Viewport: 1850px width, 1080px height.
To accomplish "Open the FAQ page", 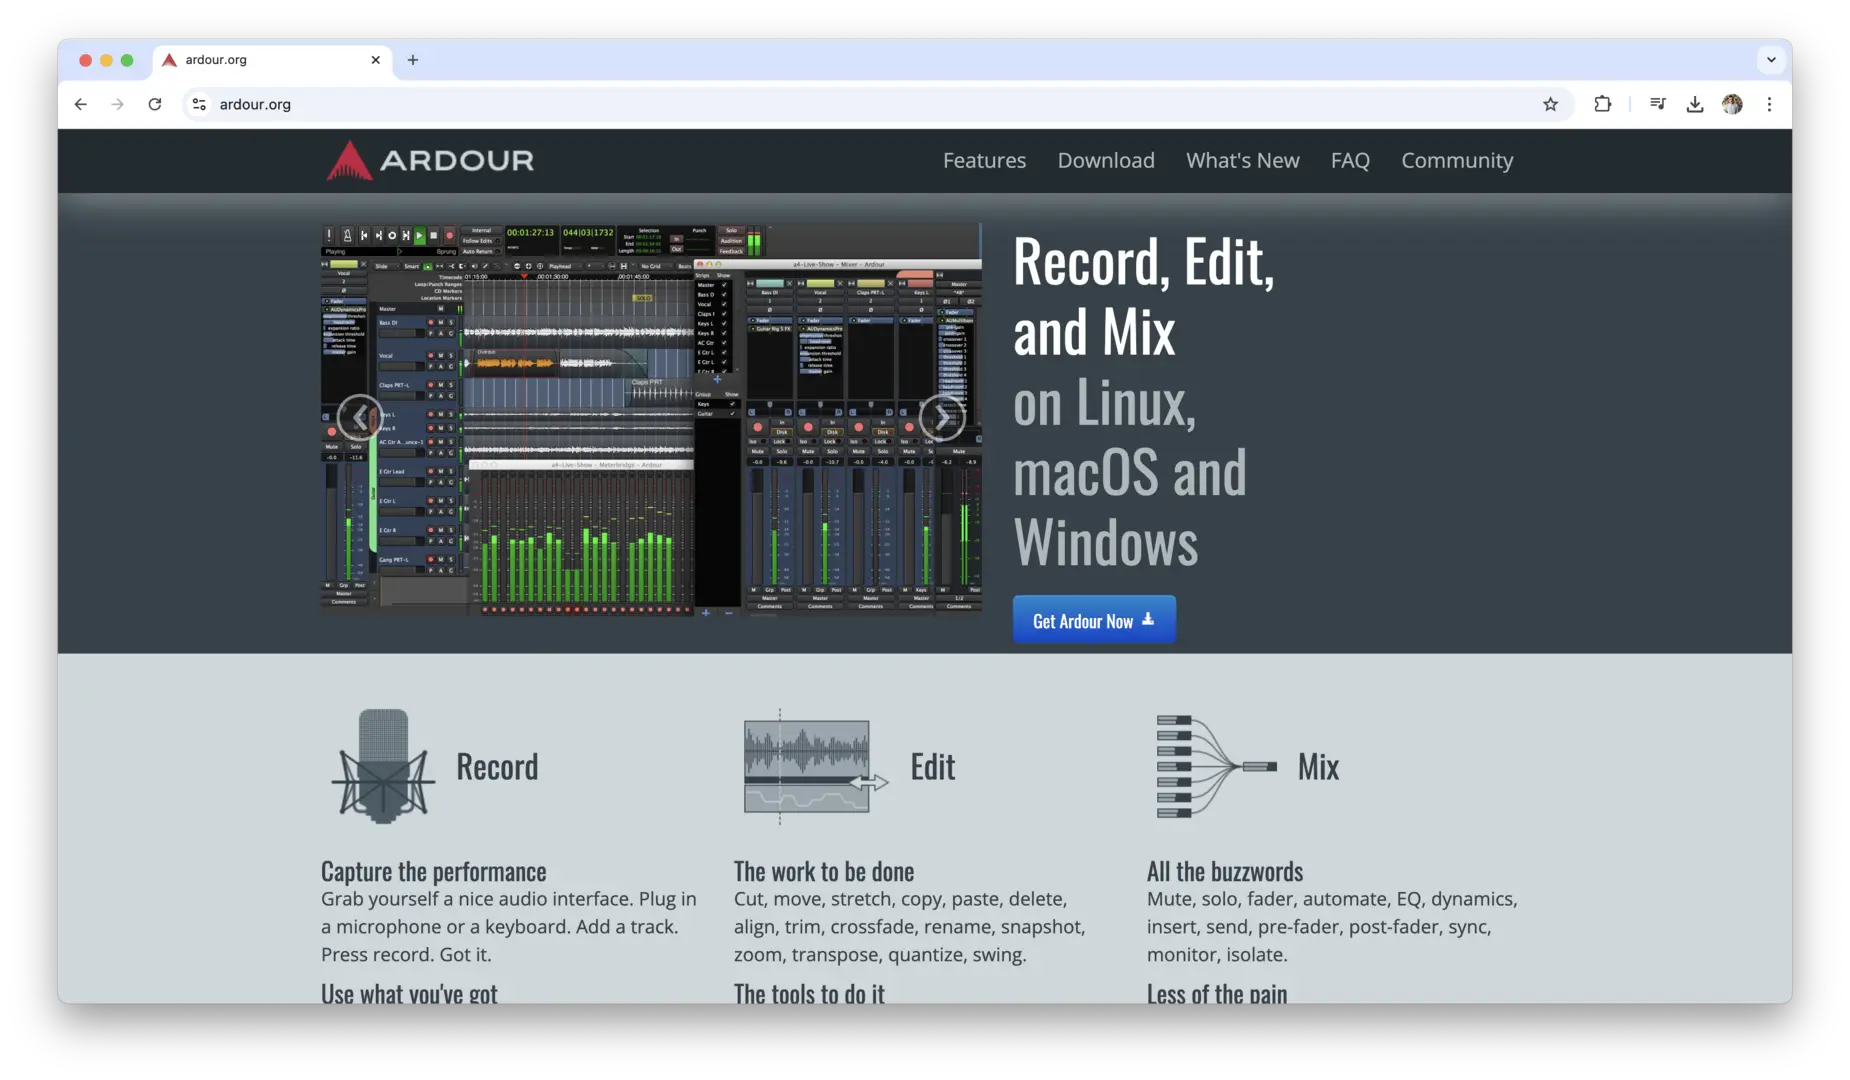I will point(1350,160).
